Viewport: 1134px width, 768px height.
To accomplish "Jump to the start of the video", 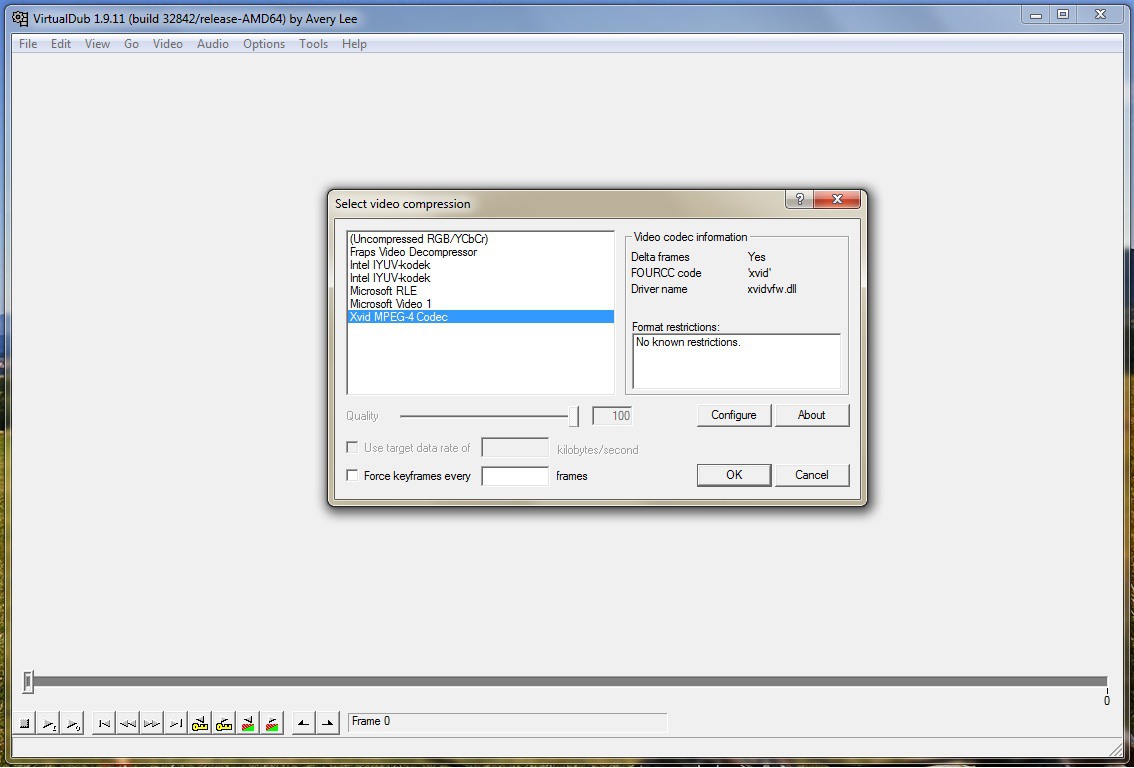I will 104,723.
